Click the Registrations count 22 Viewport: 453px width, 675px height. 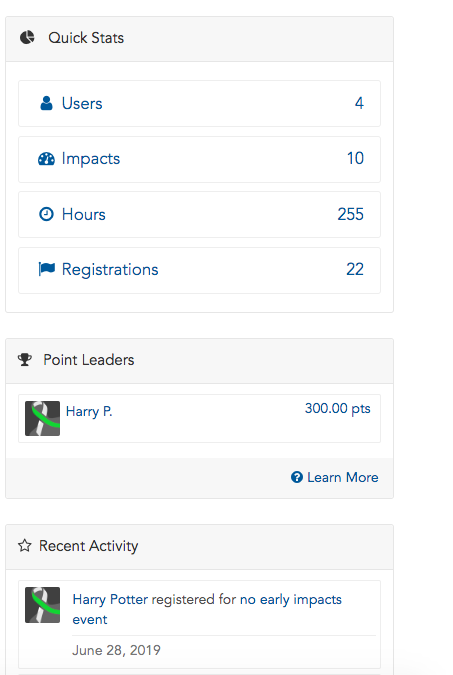pyautogui.click(x=355, y=269)
